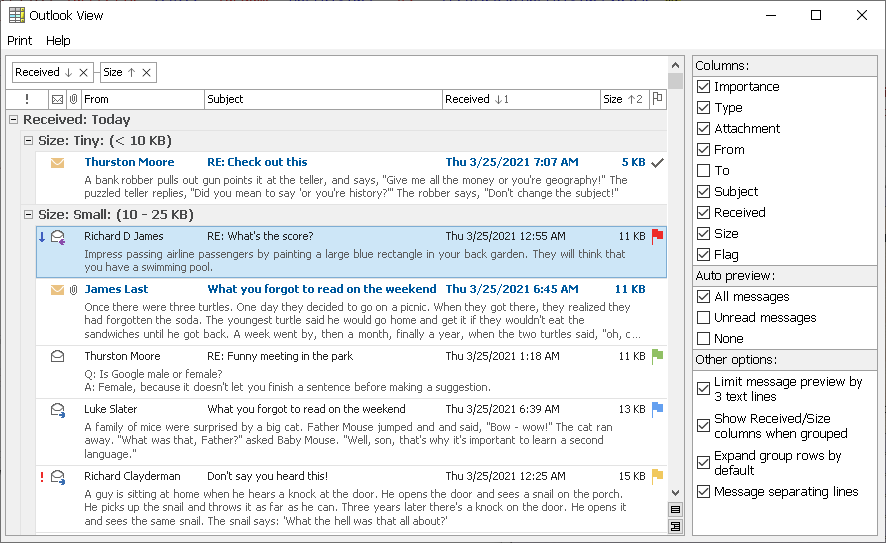886x543 pixels.
Task: Click opened envelope icon of Funny meeting message
Action: (57, 357)
